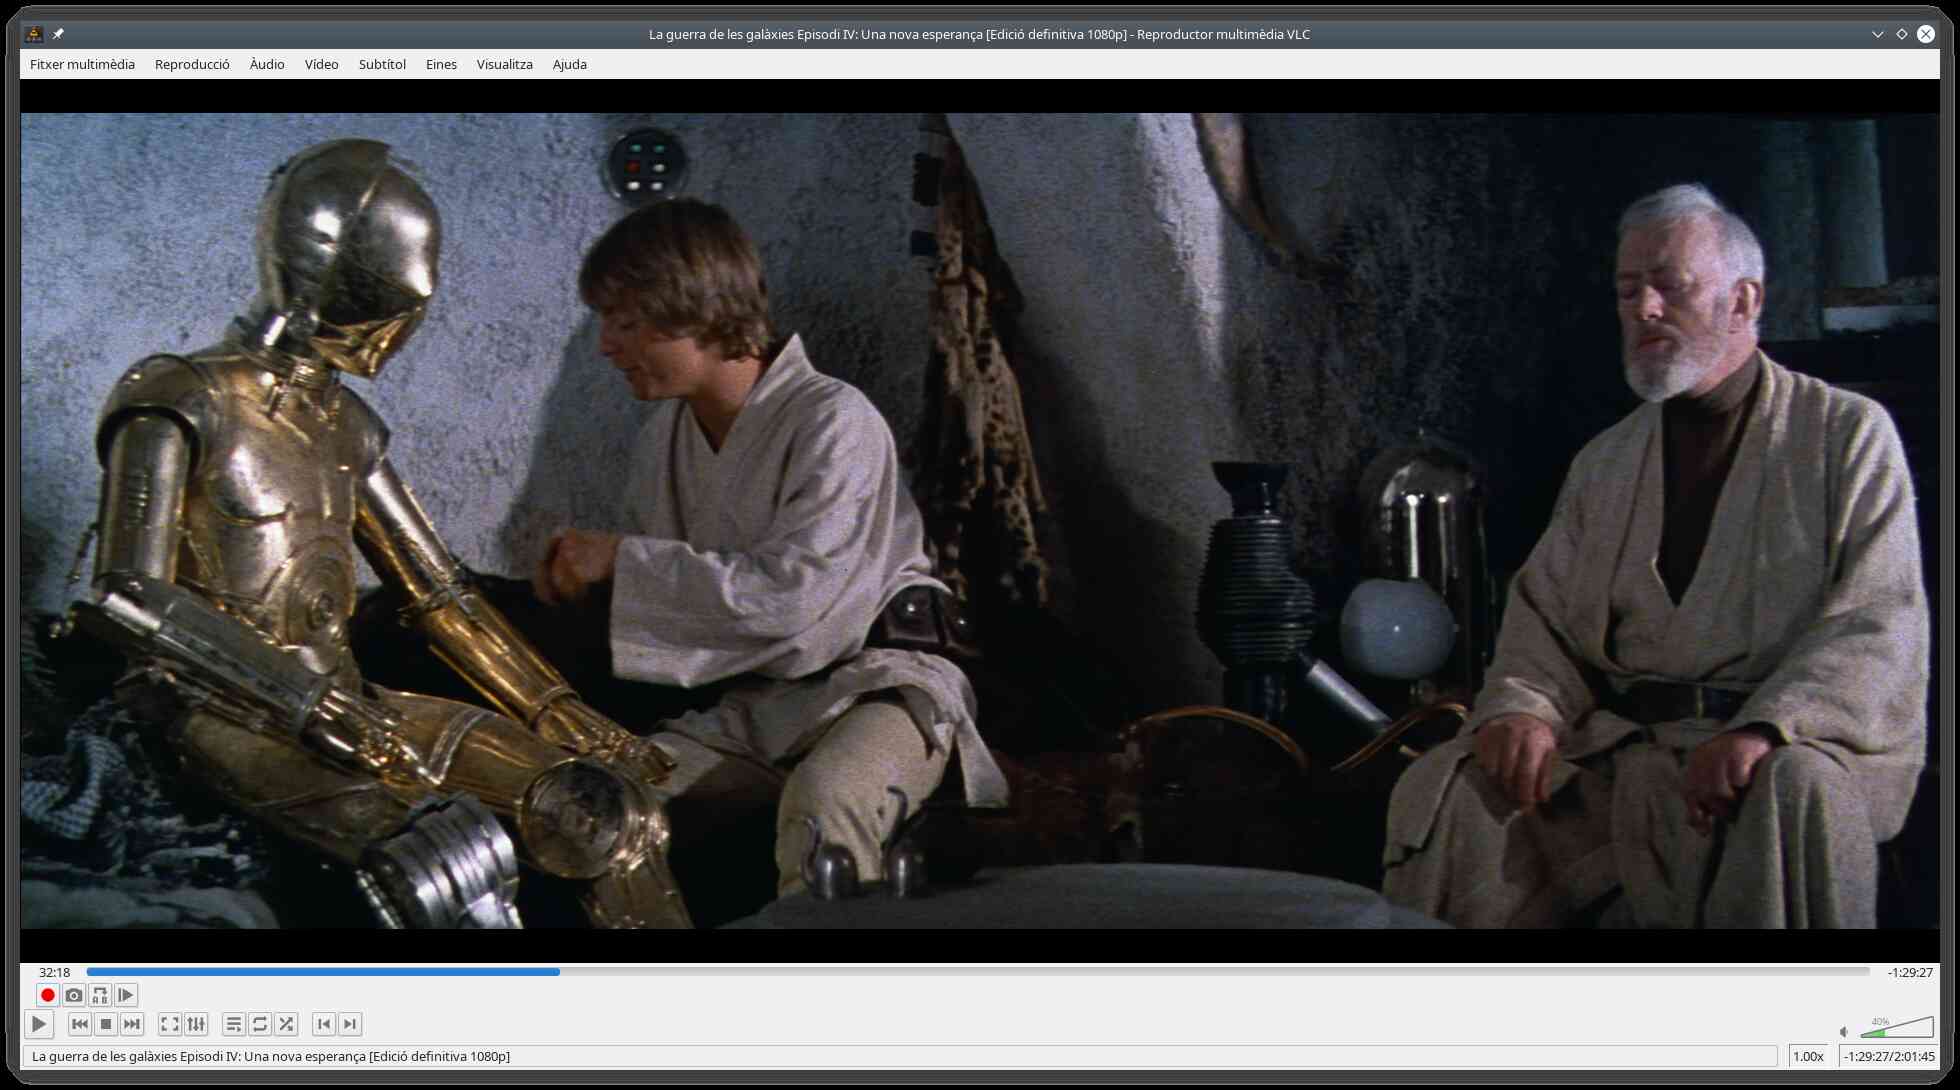Viewport: 1960px width, 1090px height.
Task: Expand the Eines menu
Action: (x=441, y=64)
